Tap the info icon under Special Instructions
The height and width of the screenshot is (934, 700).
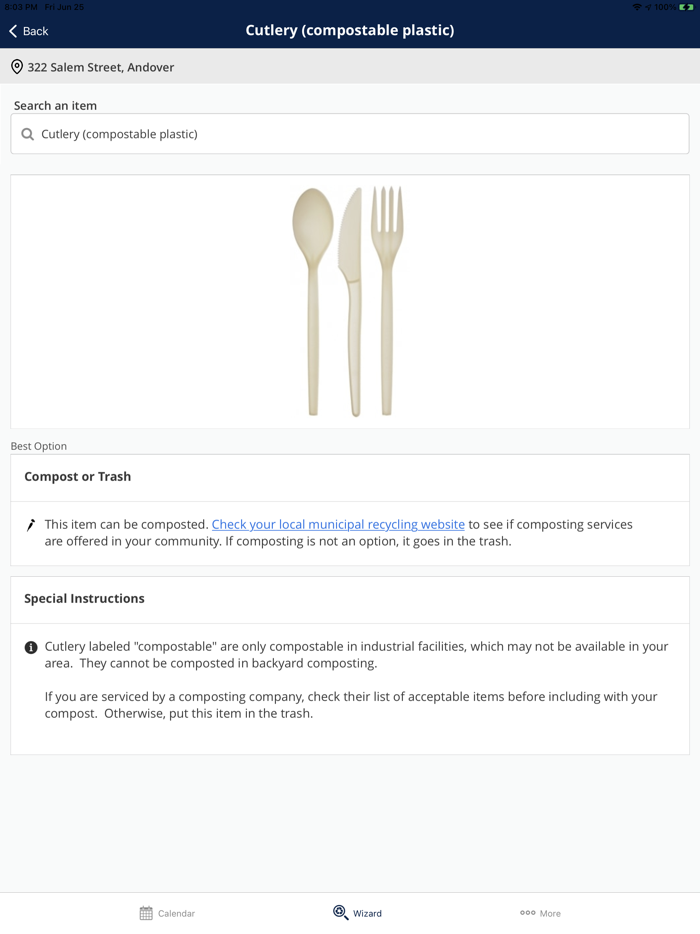pyautogui.click(x=31, y=647)
